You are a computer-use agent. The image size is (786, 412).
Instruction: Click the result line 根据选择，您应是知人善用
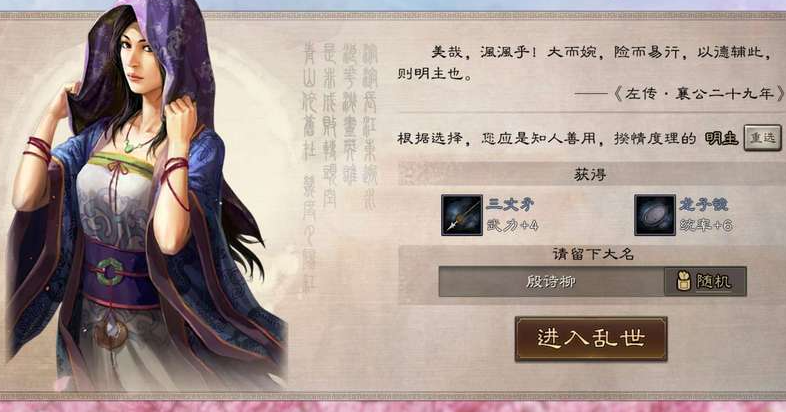coord(546,138)
